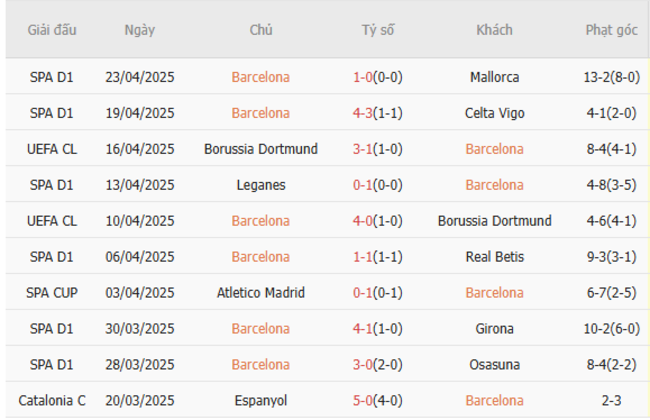Click the "Ngày" column header
Screen dimensions: 650x420
click(x=140, y=30)
